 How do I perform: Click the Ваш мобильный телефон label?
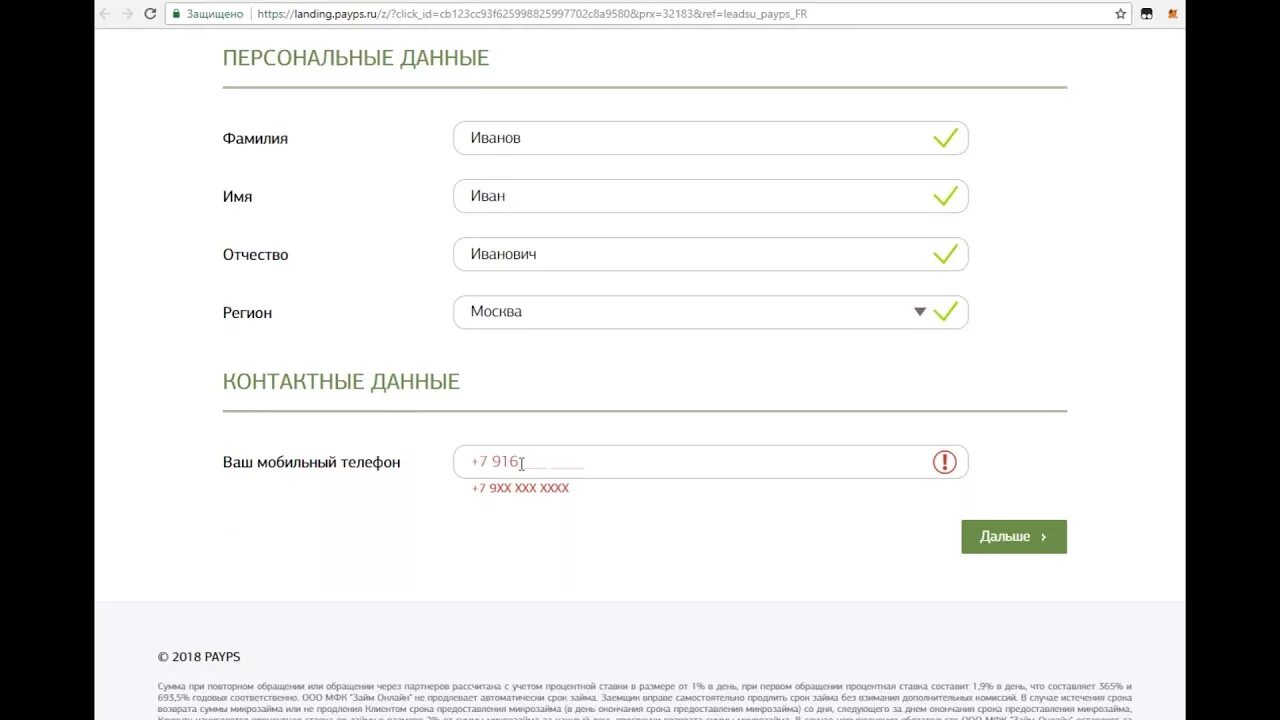pyautogui.click(x=311, y=462)
